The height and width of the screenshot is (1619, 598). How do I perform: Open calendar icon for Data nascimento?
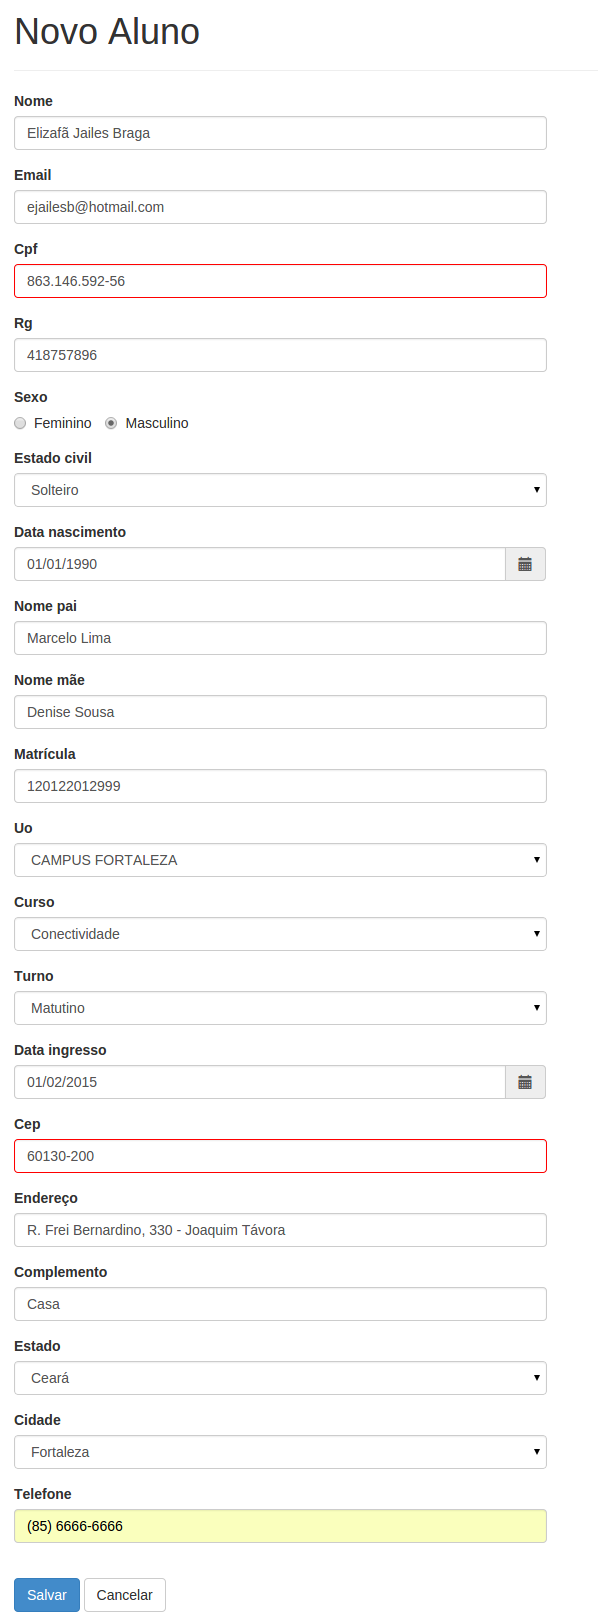tap(525, 564)
